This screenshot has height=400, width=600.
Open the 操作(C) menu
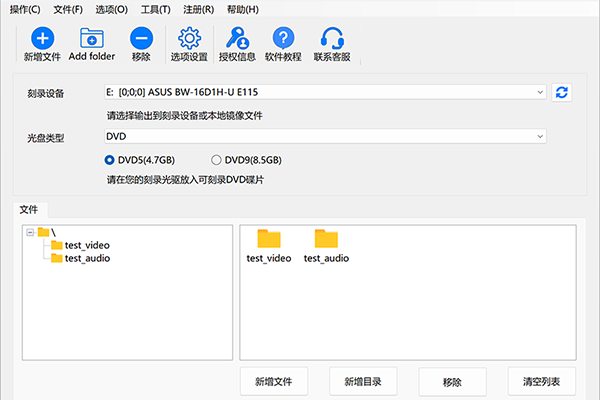[x=25, y=9]
